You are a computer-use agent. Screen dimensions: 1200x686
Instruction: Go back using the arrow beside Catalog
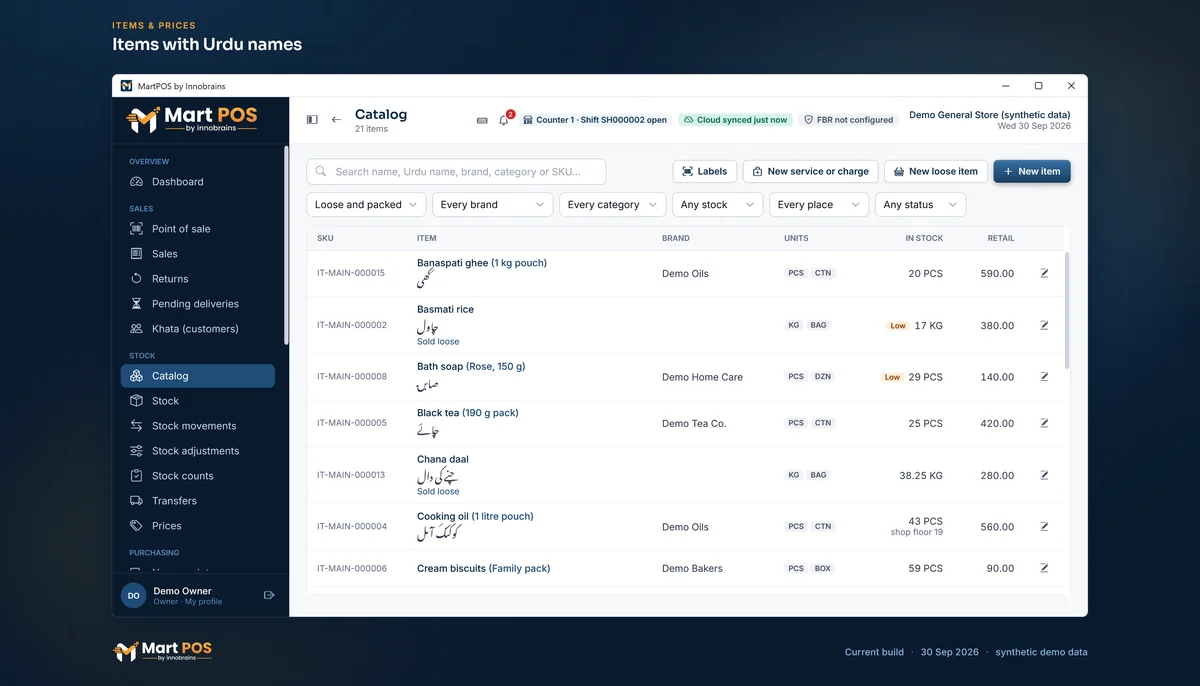pyautogui.click(x=337, y=120)
